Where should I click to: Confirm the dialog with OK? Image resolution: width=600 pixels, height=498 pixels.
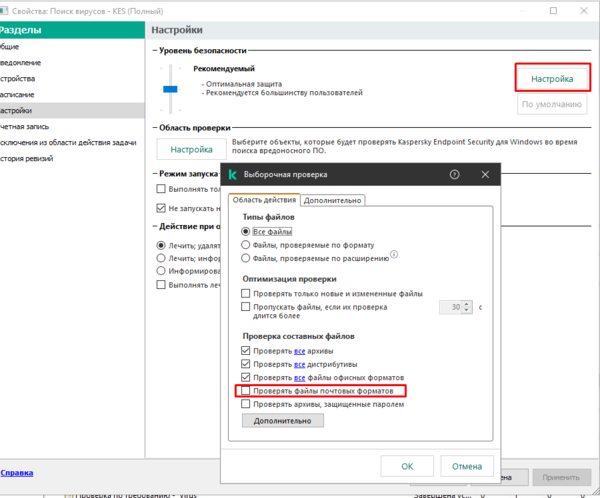pyautogui.click(x=407, y=466)
